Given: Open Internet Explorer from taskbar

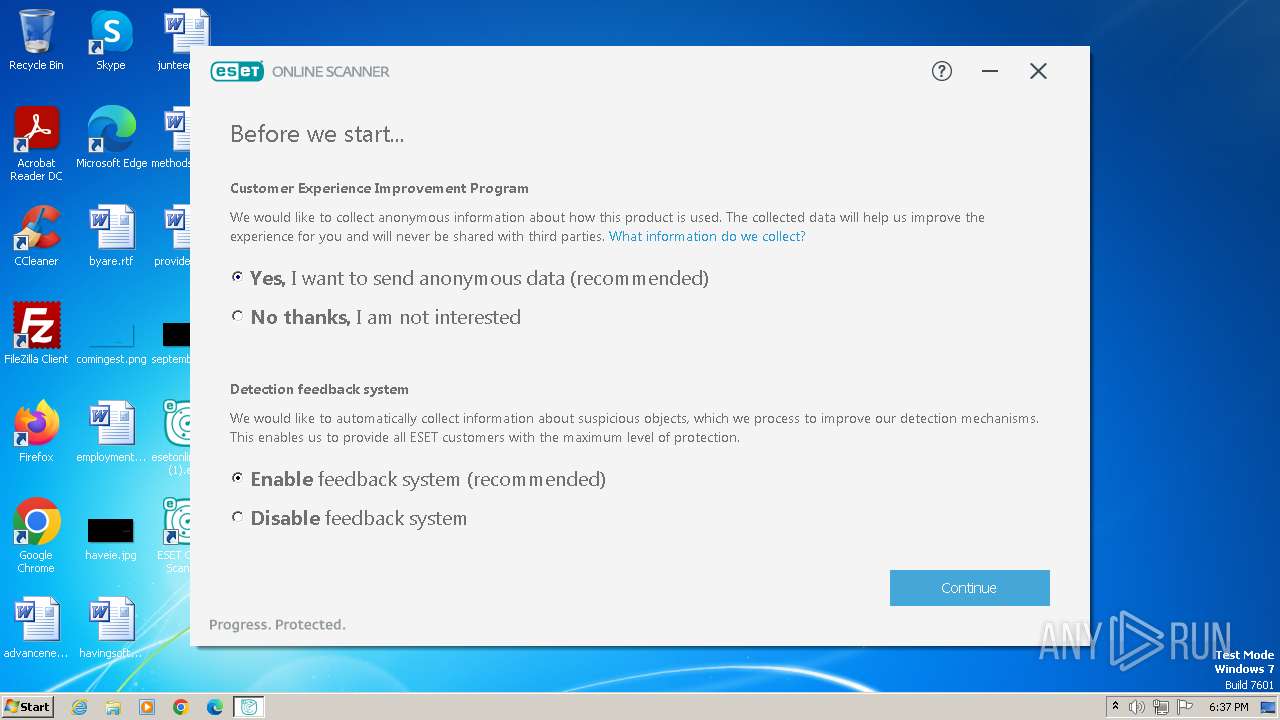Looking at the screenshot, I should tap(79, 707).
